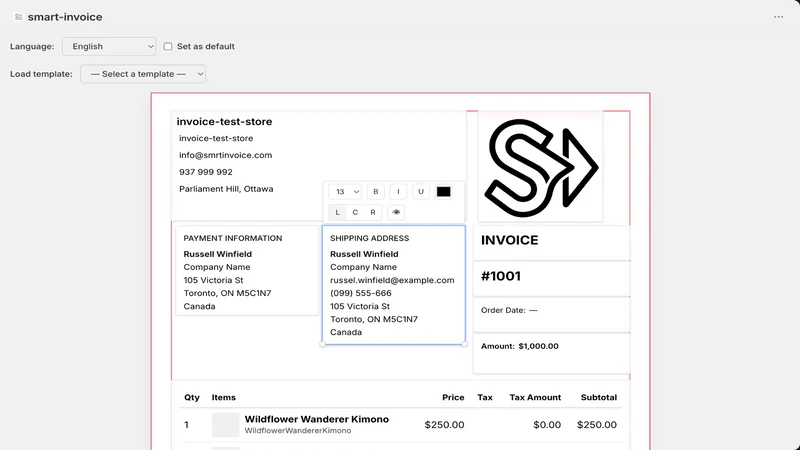Open the three-dot more options menu
This screenshot has height=450, width=800.
[x=778, y=17]
